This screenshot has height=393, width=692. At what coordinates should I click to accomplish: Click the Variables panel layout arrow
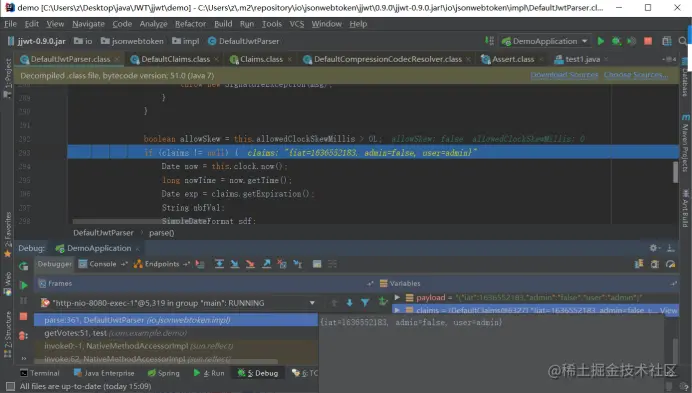pyautogui.click(x=673, y=283)
